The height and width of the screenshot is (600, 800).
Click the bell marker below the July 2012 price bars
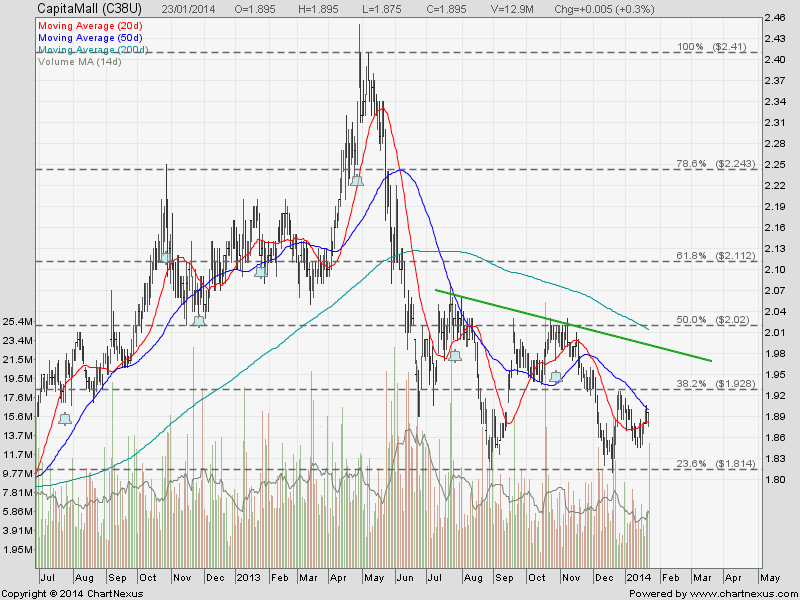coord(65,419)
